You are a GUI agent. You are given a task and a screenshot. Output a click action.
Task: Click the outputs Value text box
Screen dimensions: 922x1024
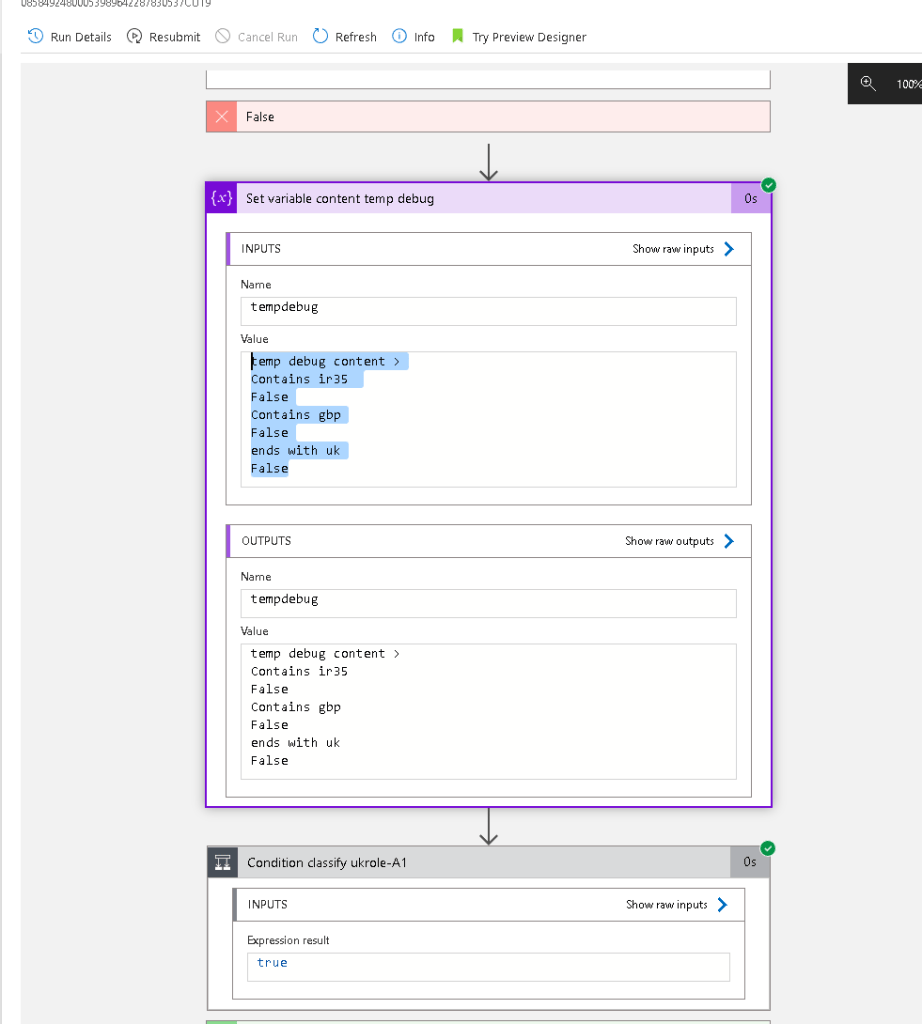488,711
